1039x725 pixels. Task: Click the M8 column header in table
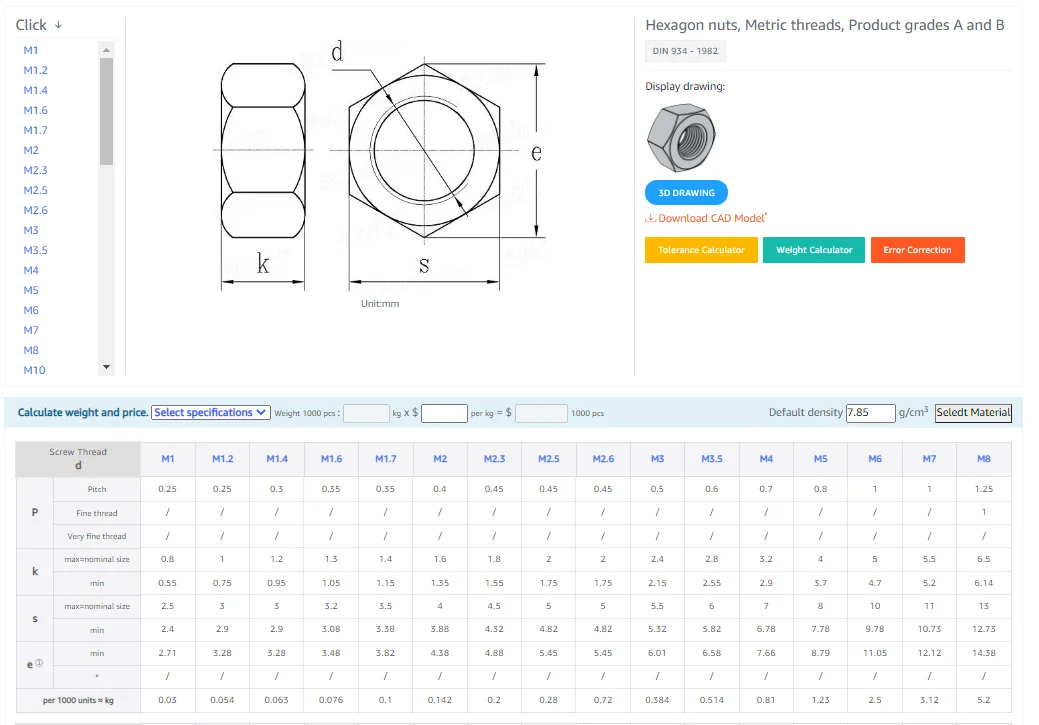(983, 459)
